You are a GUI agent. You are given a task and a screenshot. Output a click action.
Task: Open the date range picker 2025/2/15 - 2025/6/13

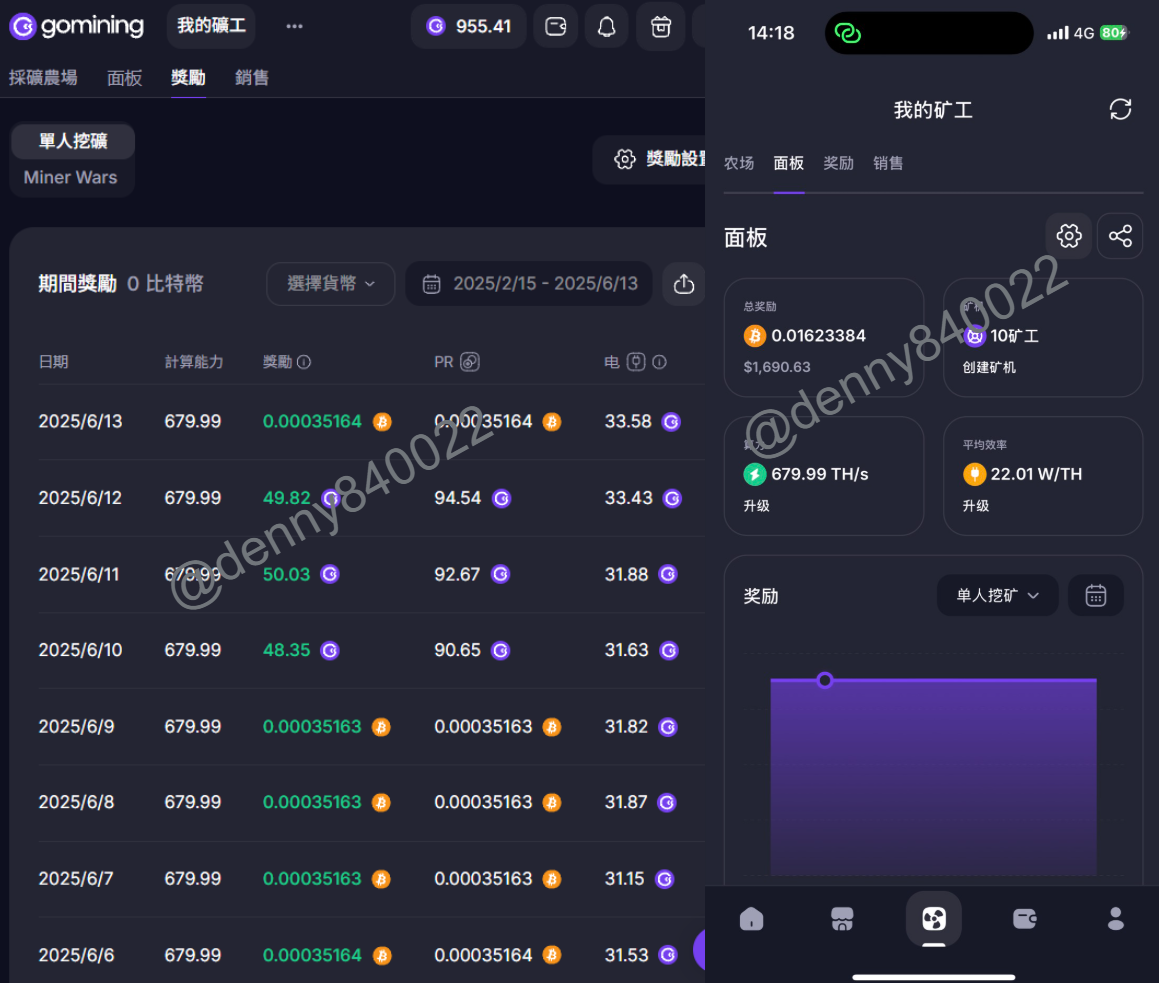point(529,284)
